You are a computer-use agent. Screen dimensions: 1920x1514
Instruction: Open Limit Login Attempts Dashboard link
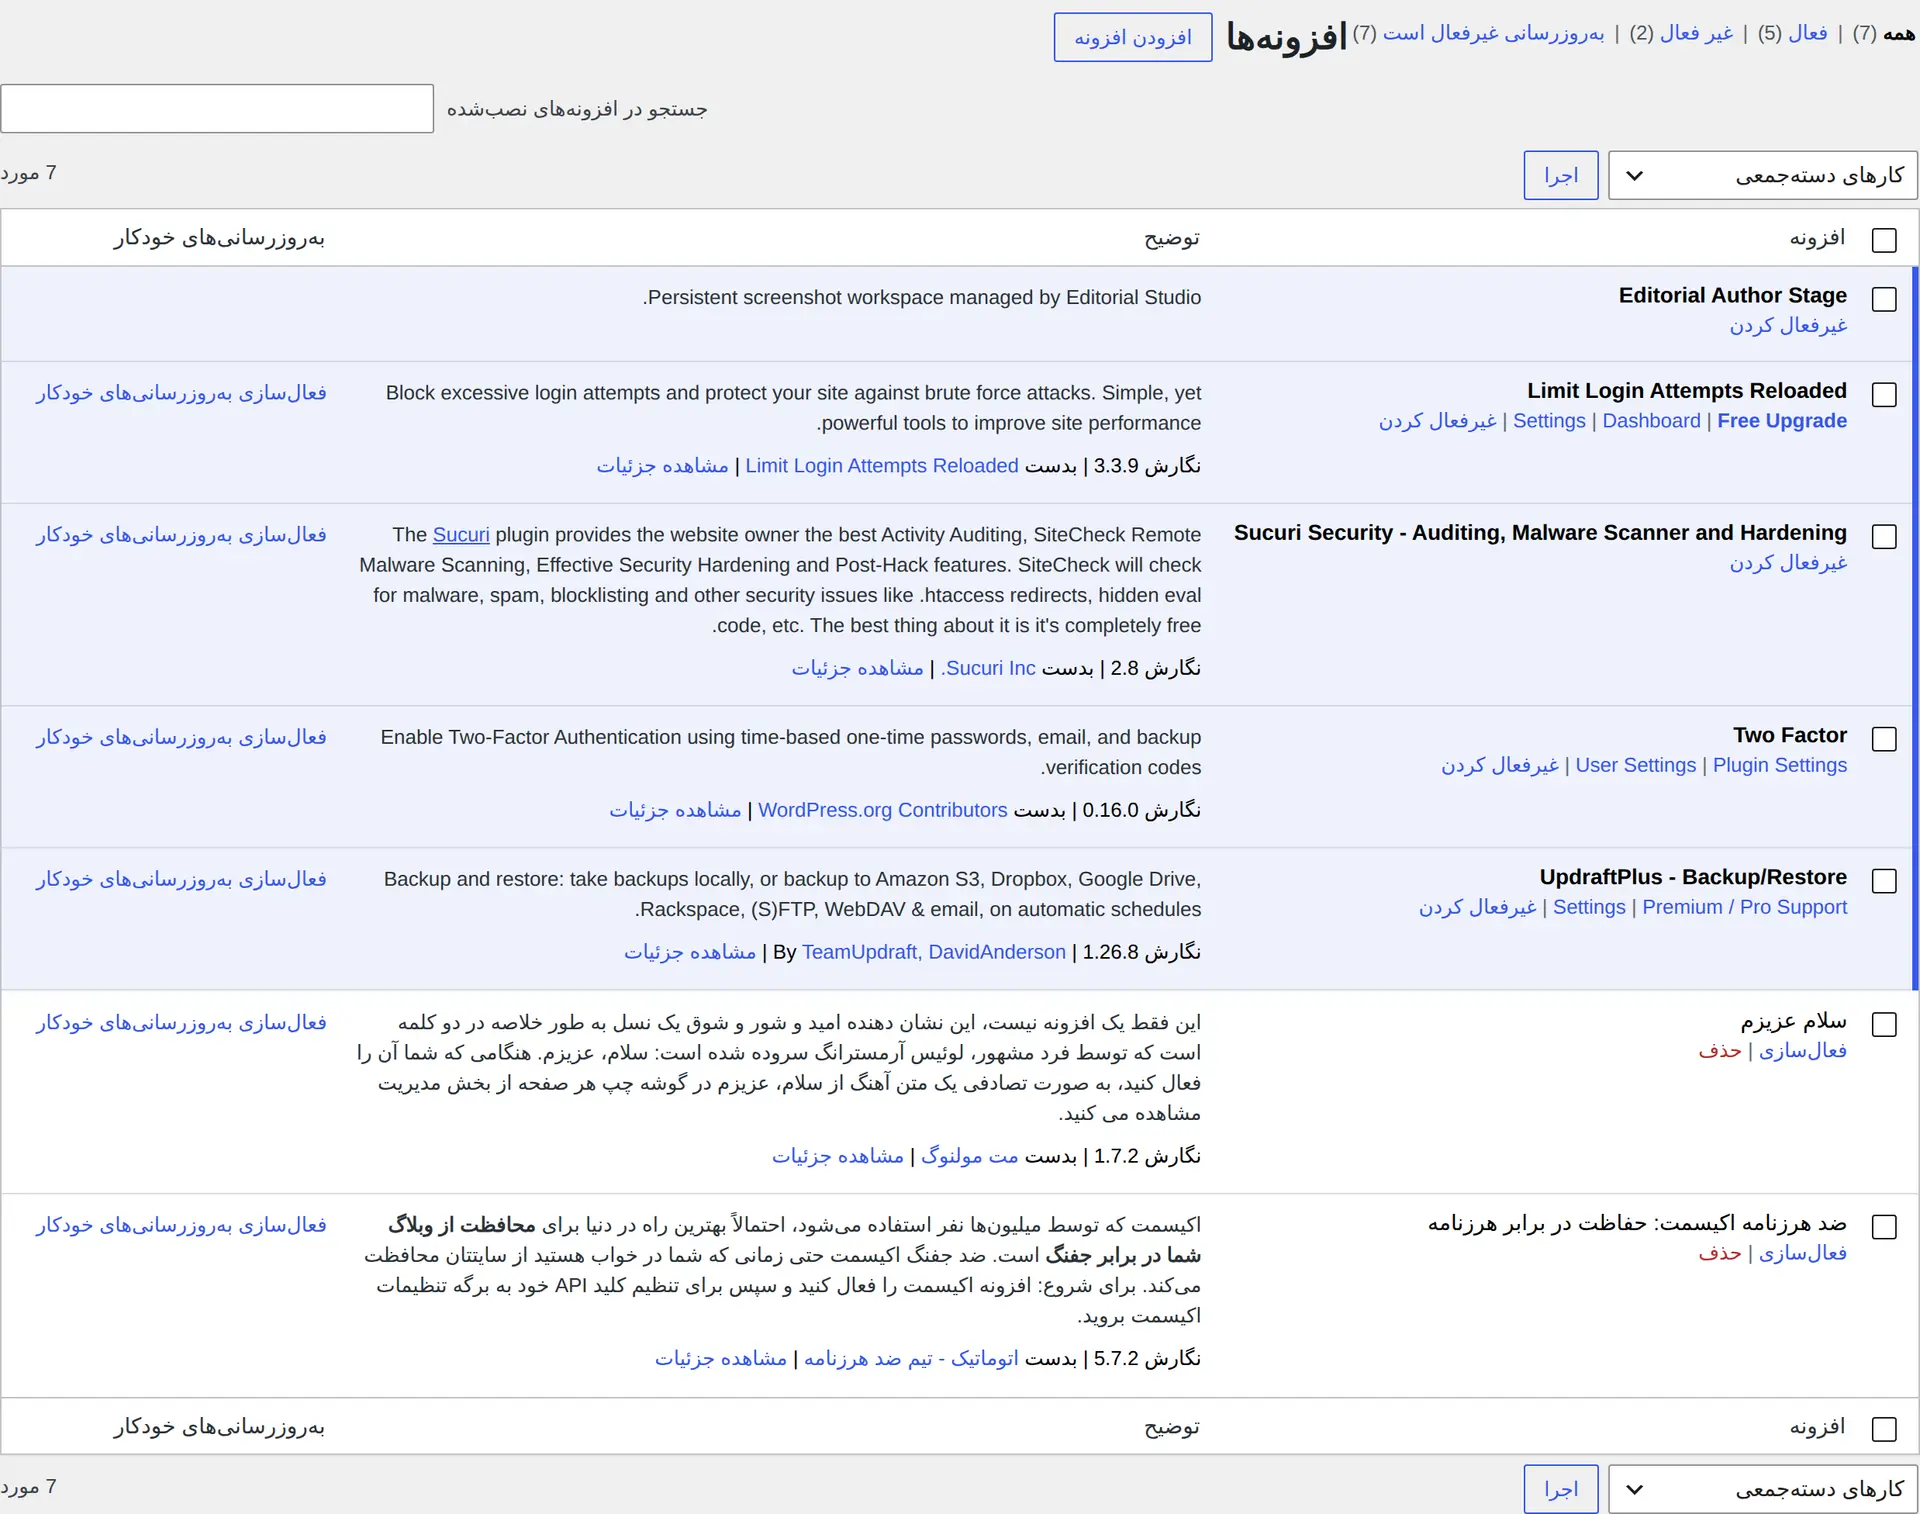[1651, 421]
